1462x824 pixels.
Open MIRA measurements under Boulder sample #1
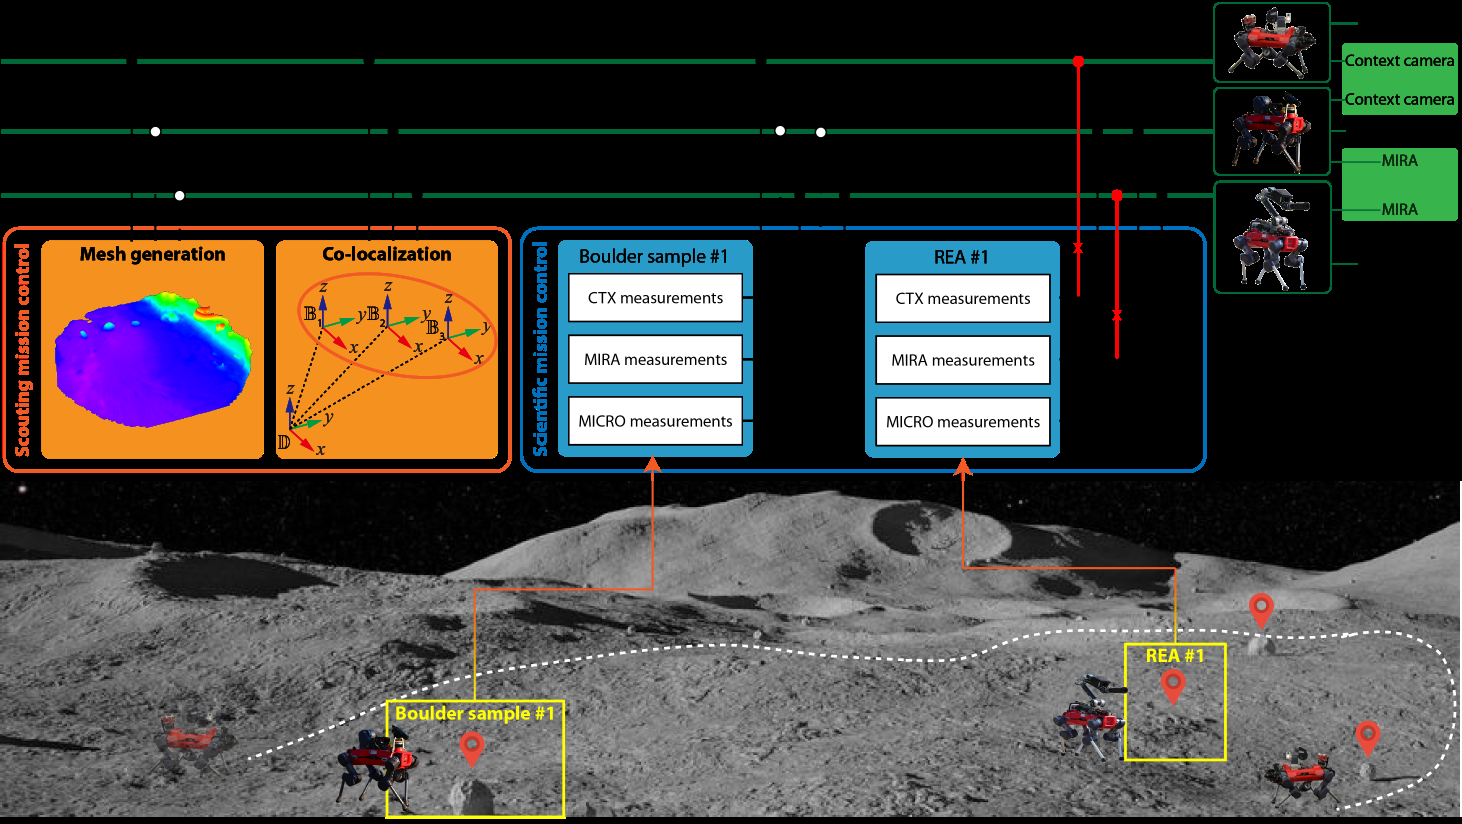click(655, 359)
